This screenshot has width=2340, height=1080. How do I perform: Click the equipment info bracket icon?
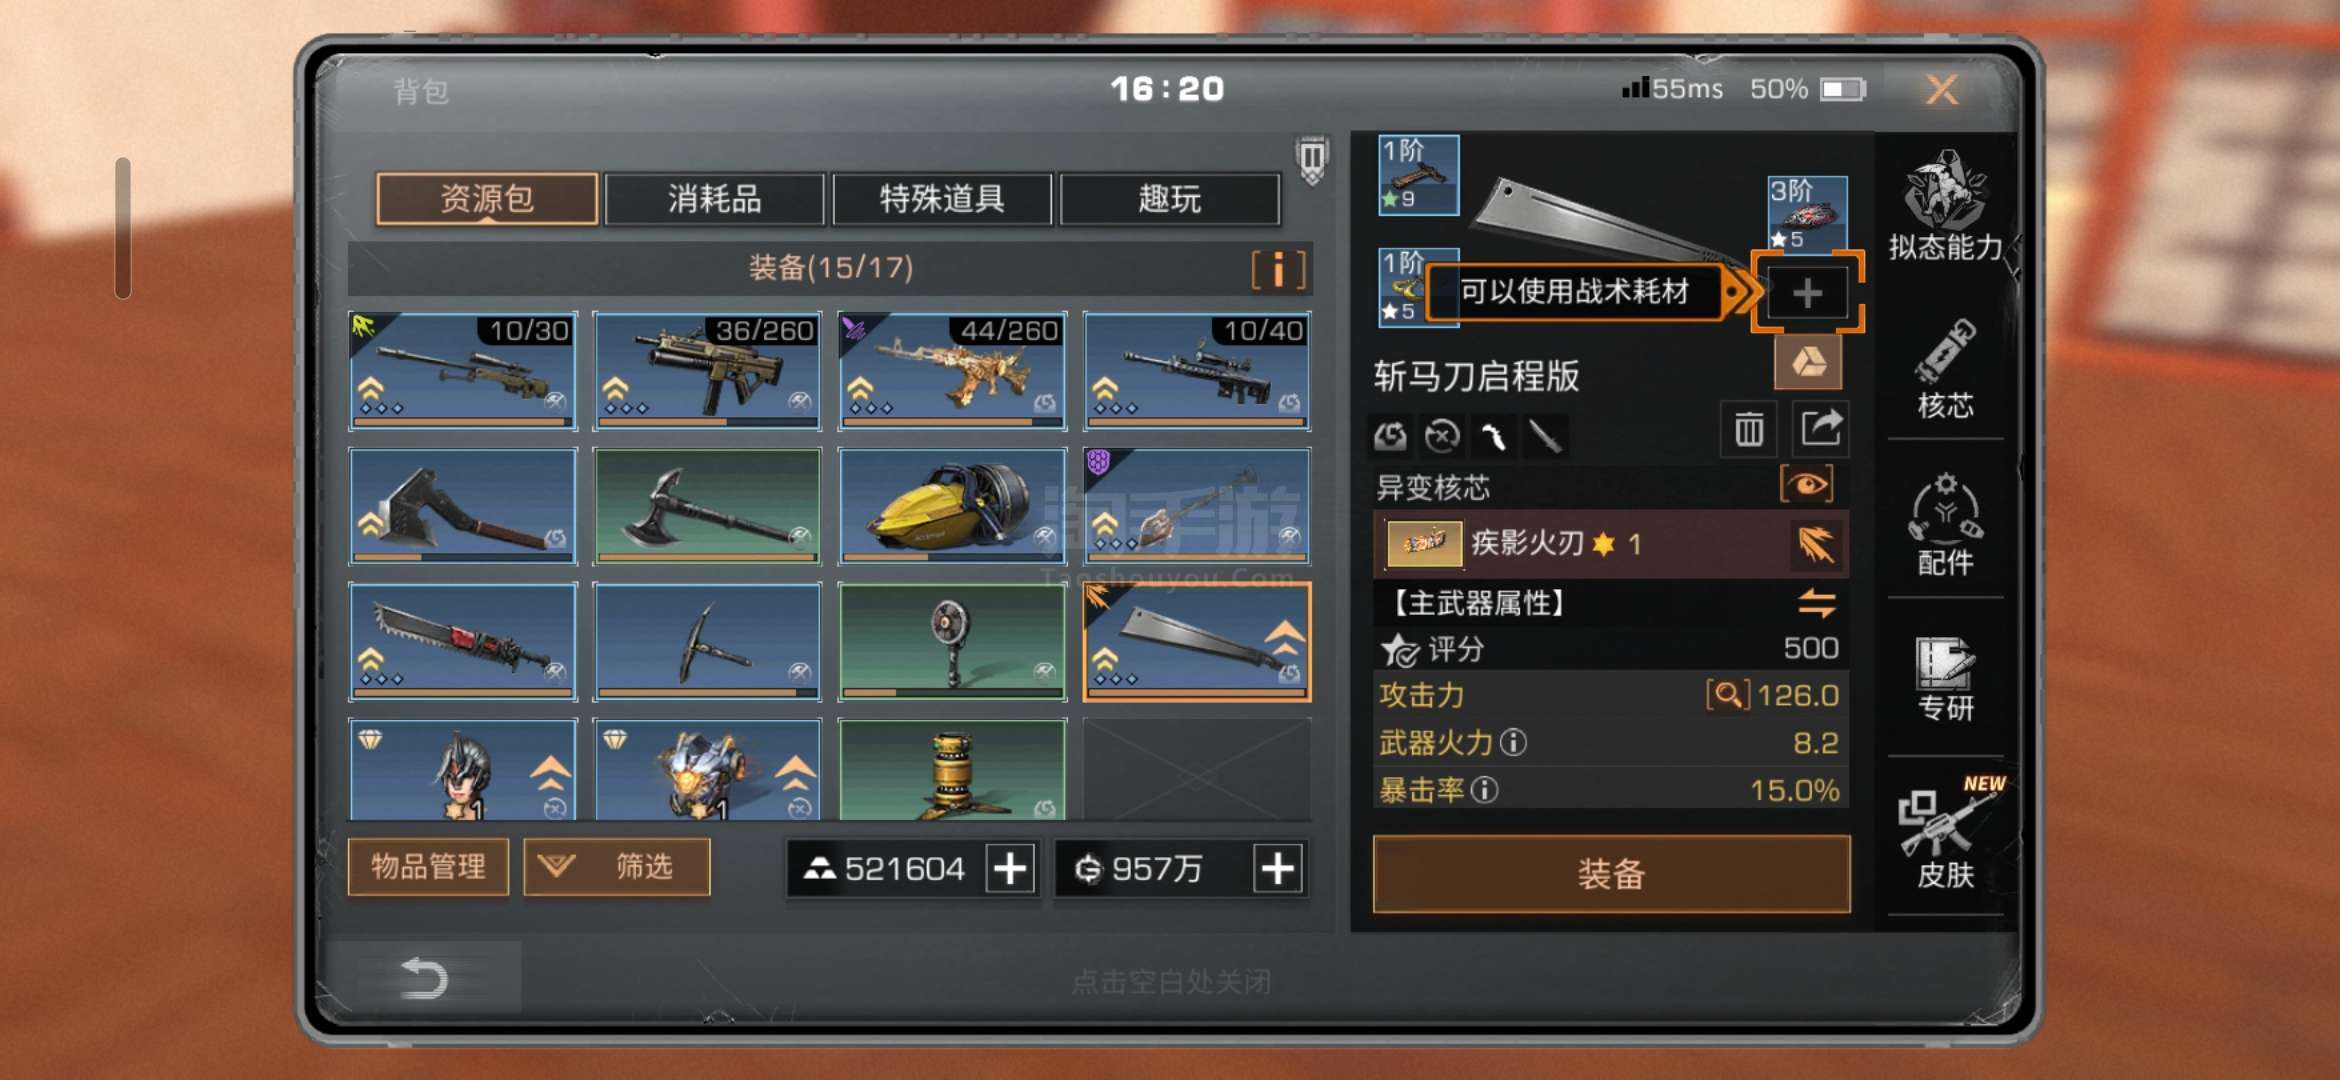point(1278,269)
